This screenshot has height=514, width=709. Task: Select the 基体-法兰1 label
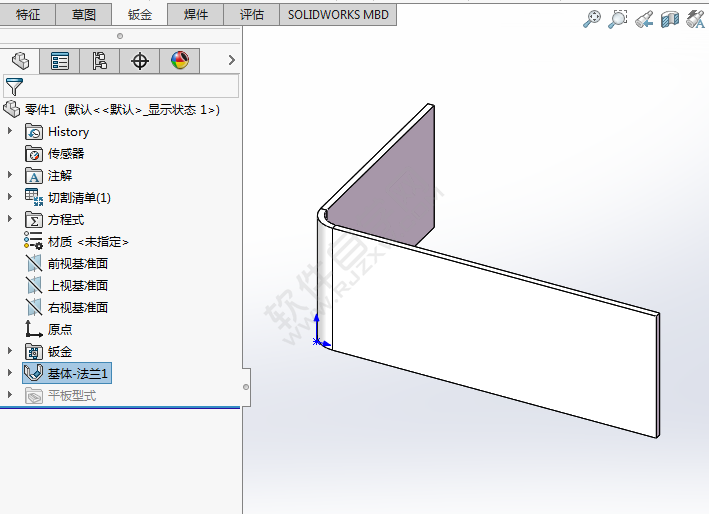78,374
